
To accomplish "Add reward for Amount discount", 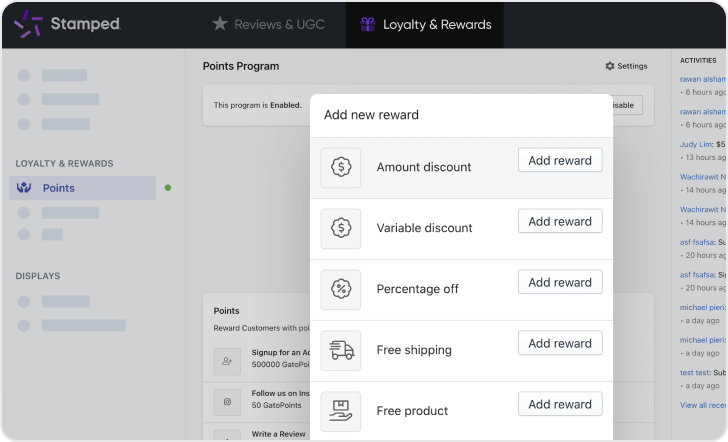I will point(560,160).
